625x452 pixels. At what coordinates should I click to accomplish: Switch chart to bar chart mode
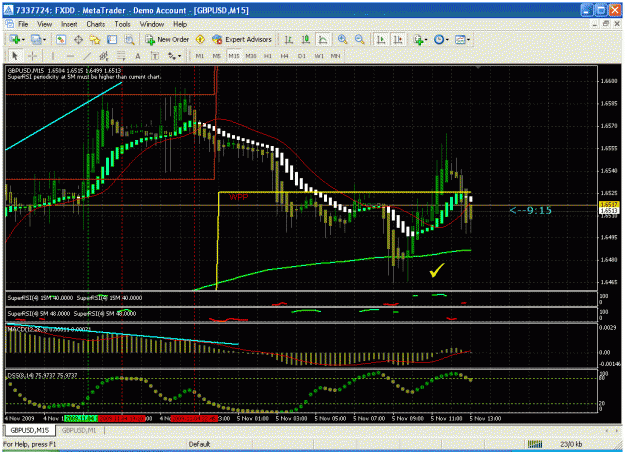pyautogui.click(x=288, y=39)
